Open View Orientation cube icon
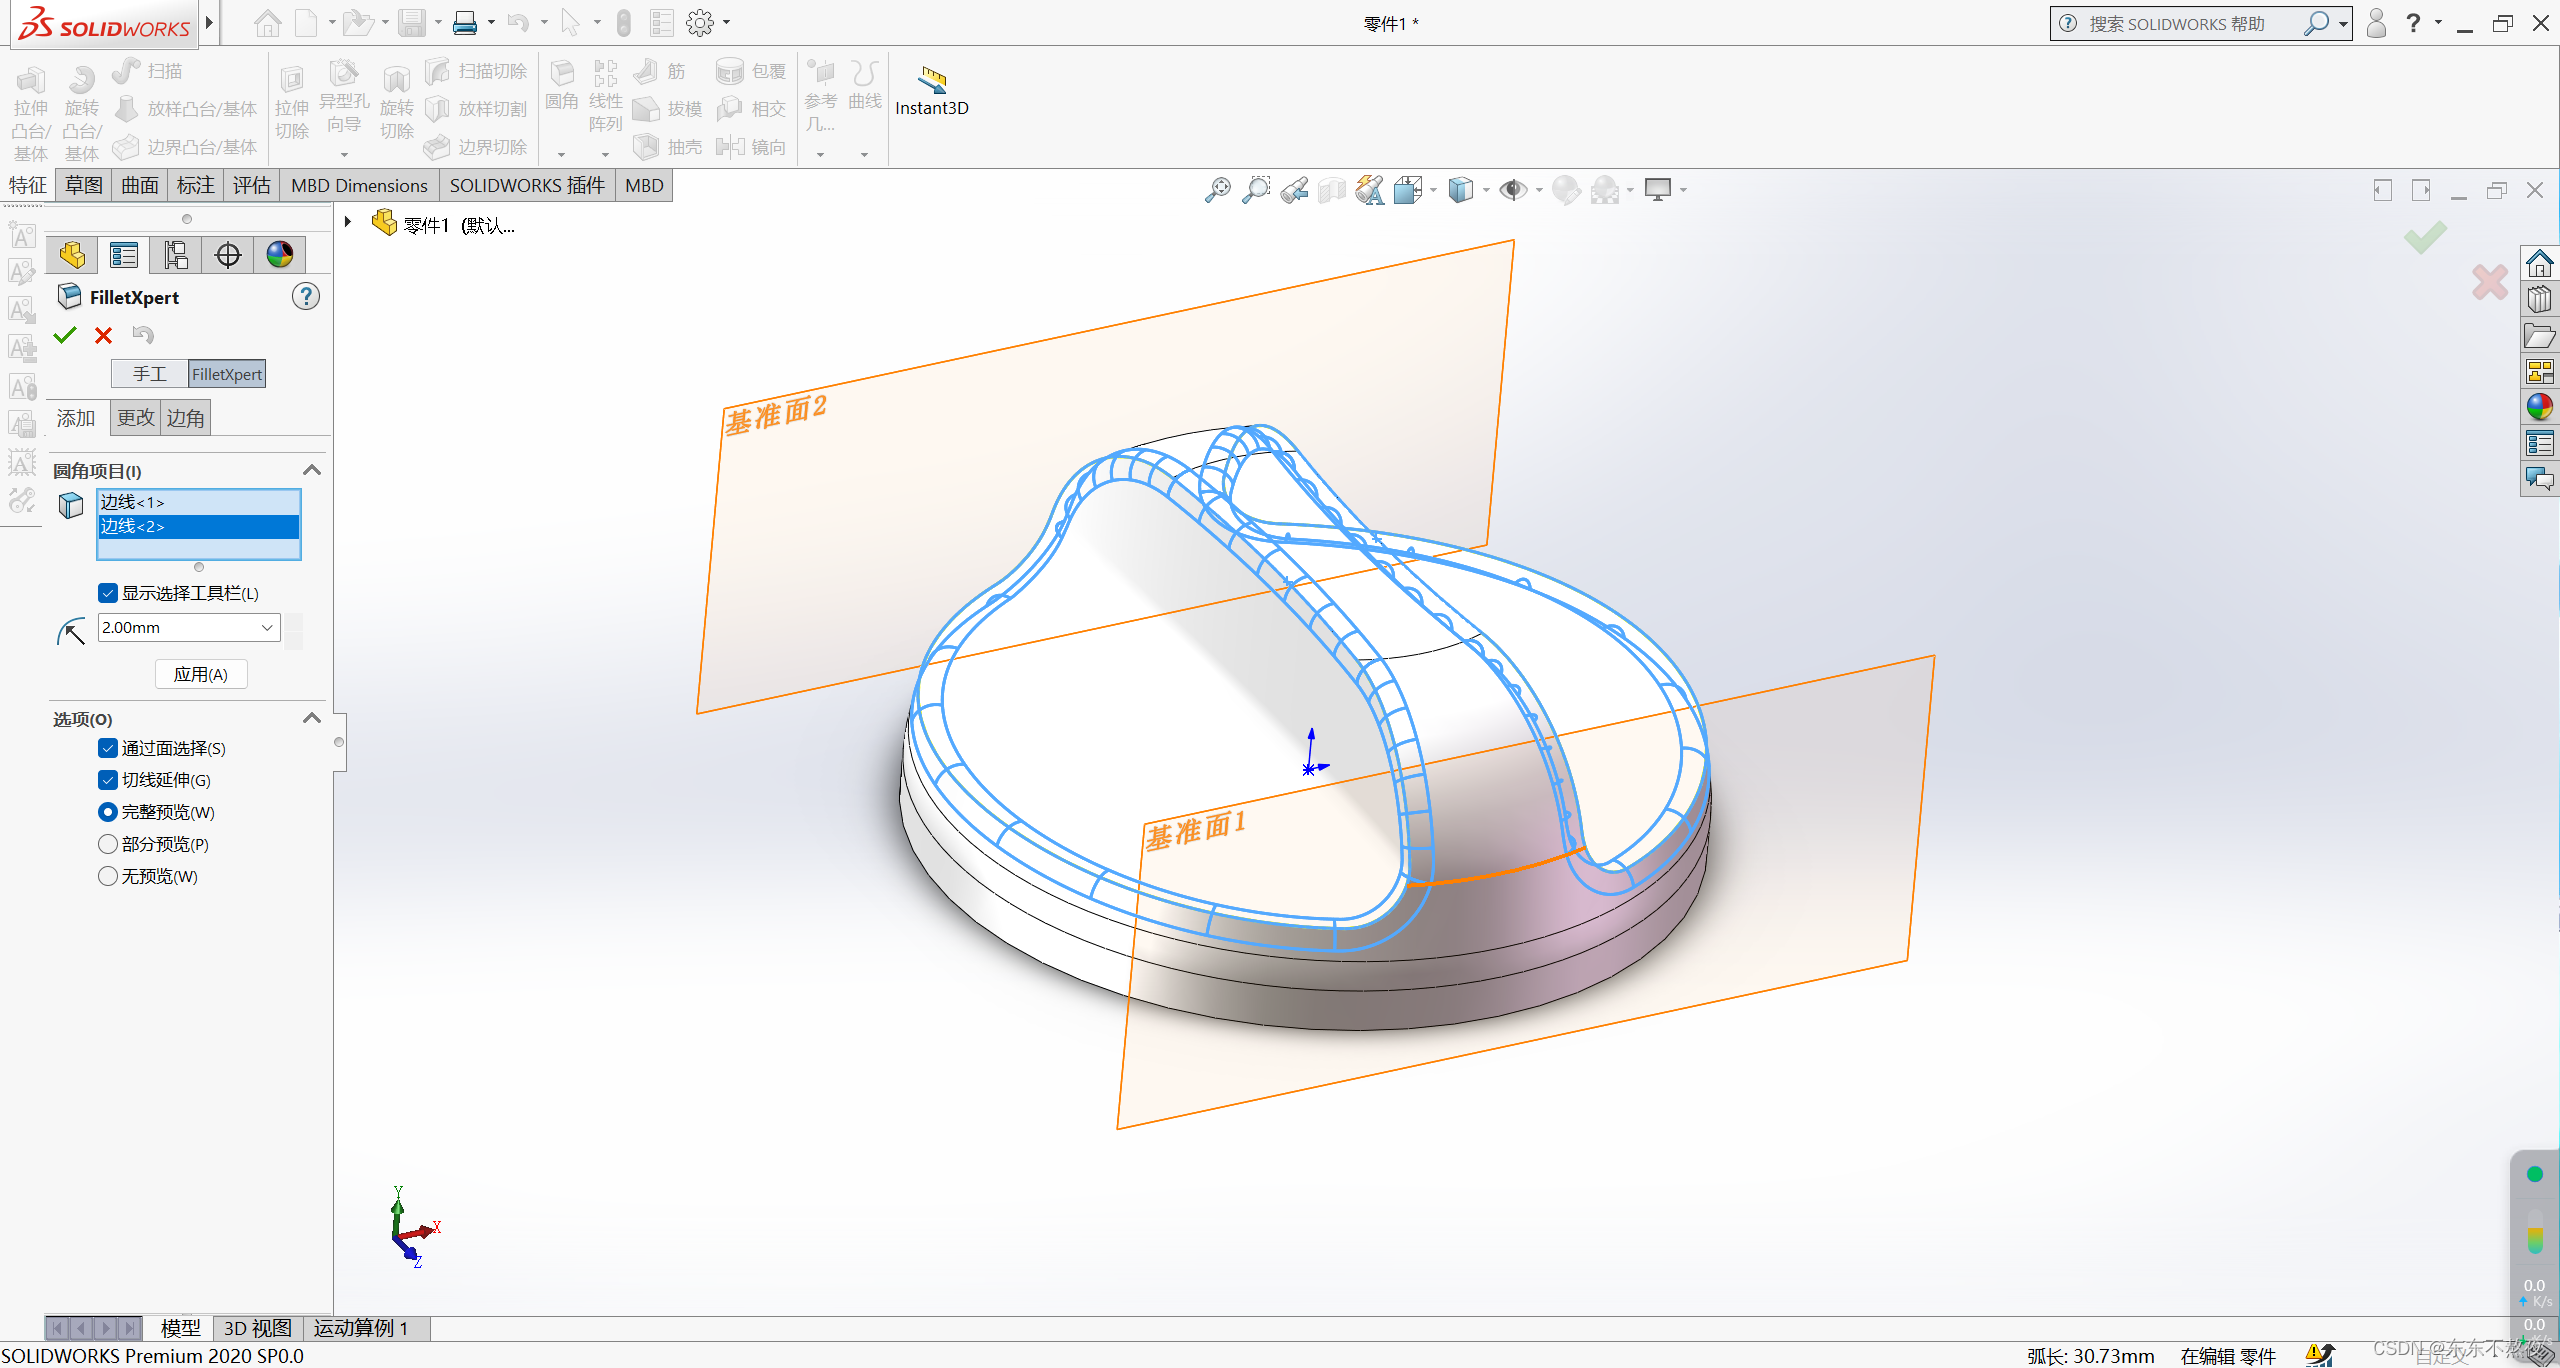Screen dimensions: 2560x1368 [x=1408, y=189]
